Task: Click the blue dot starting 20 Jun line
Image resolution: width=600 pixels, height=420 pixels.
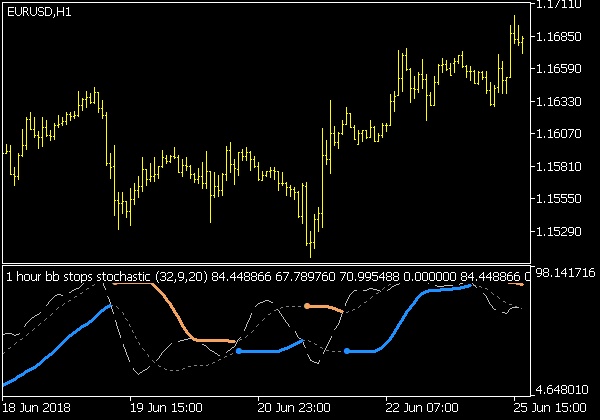Action: point(239,351)
